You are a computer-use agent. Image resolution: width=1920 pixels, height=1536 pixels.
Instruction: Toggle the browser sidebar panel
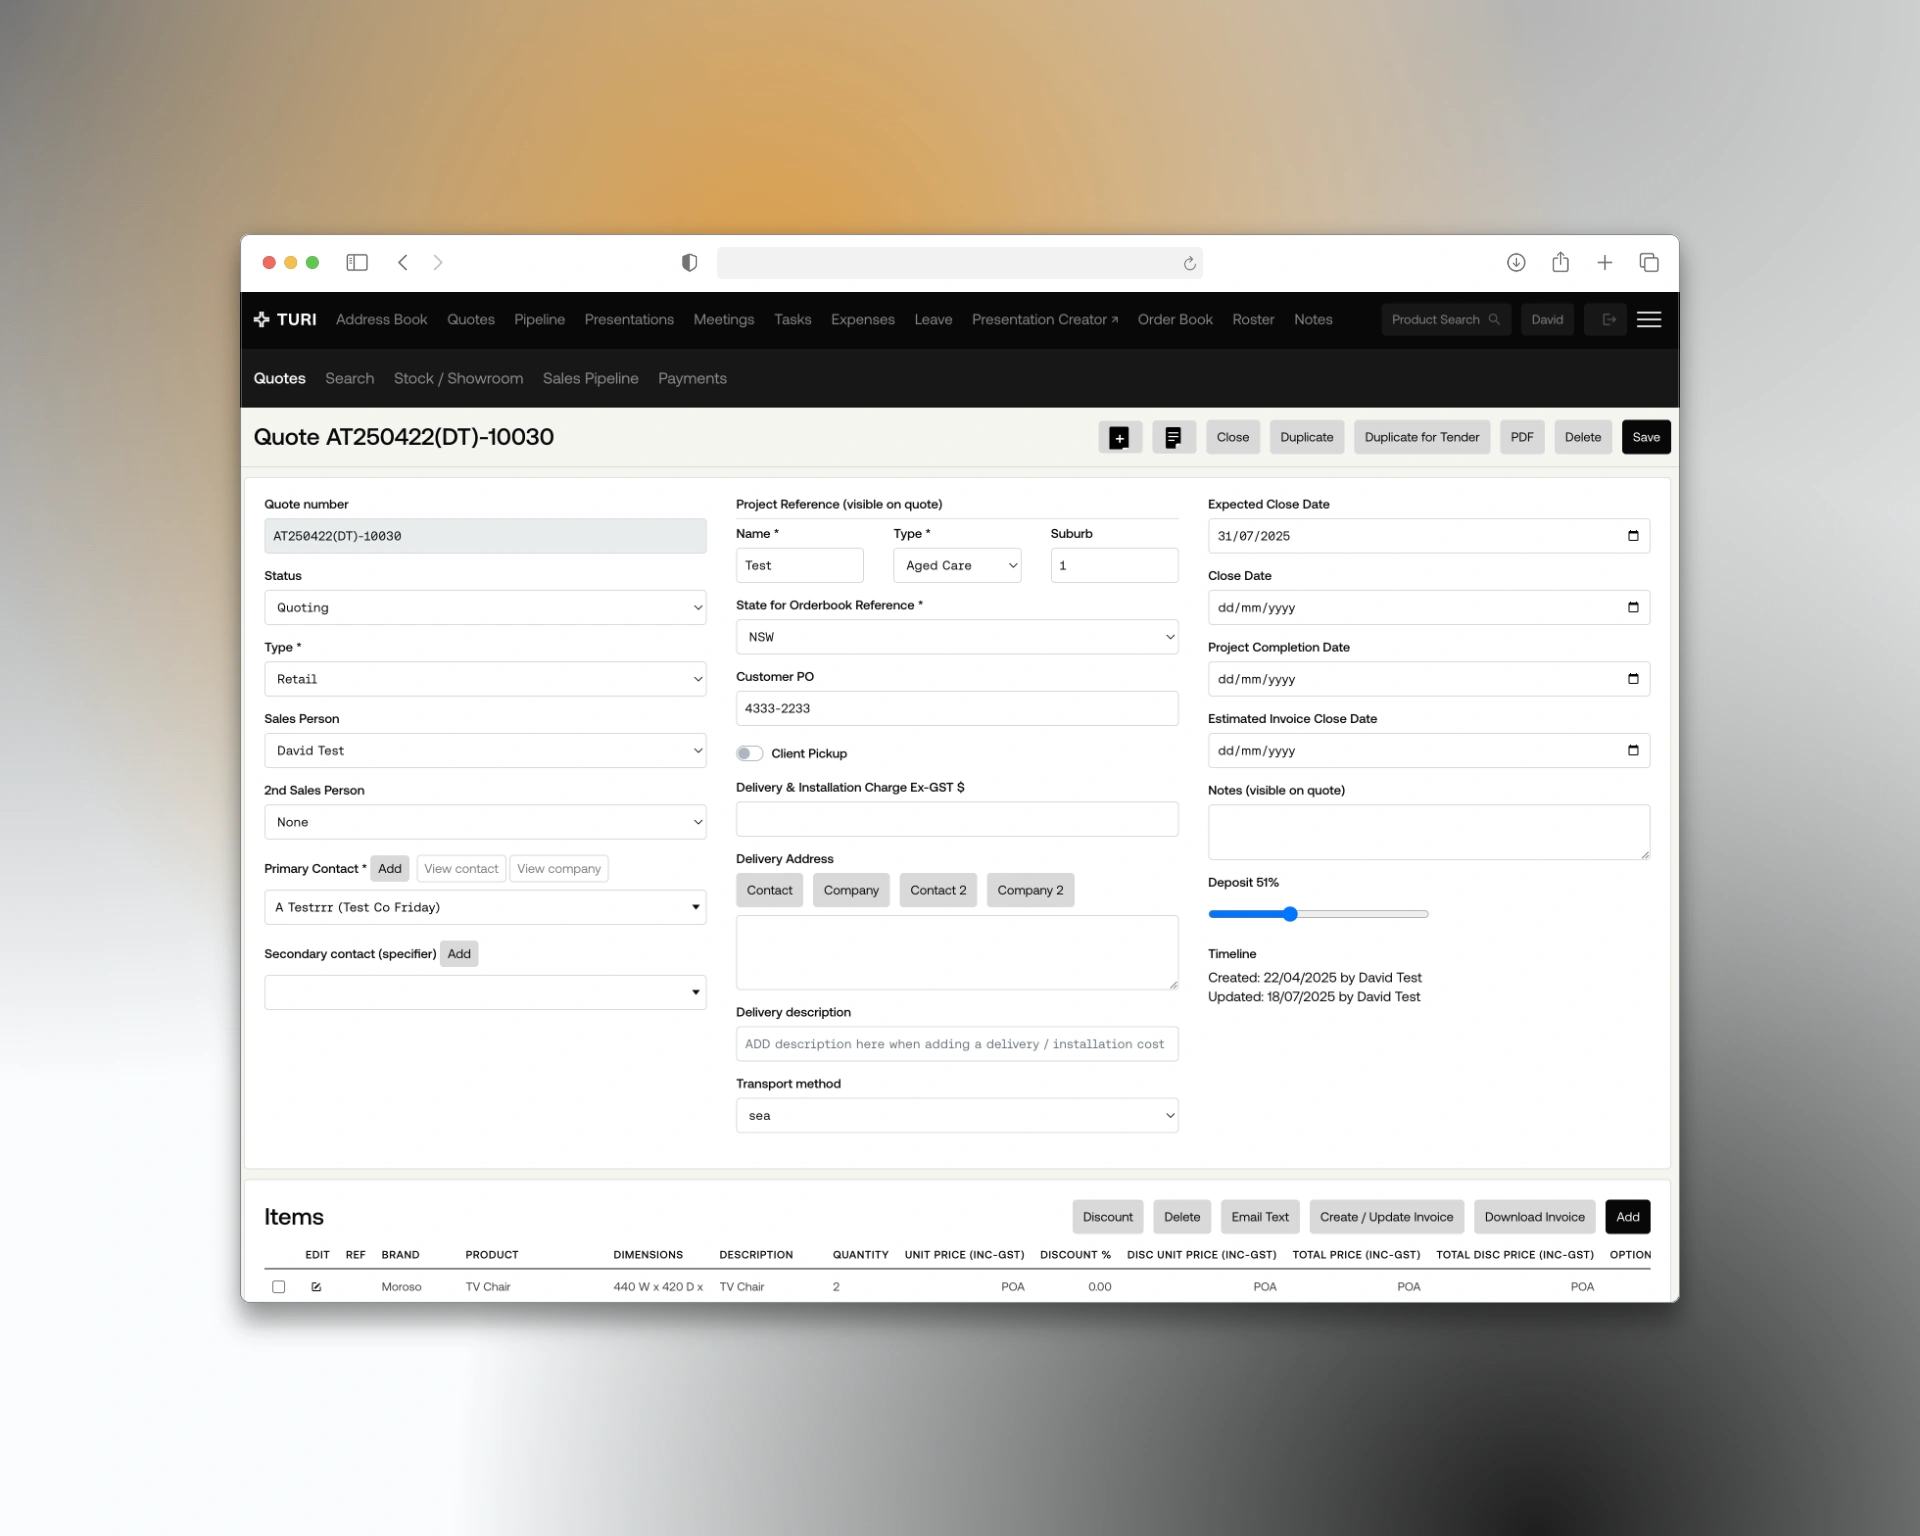coord(357,262)
